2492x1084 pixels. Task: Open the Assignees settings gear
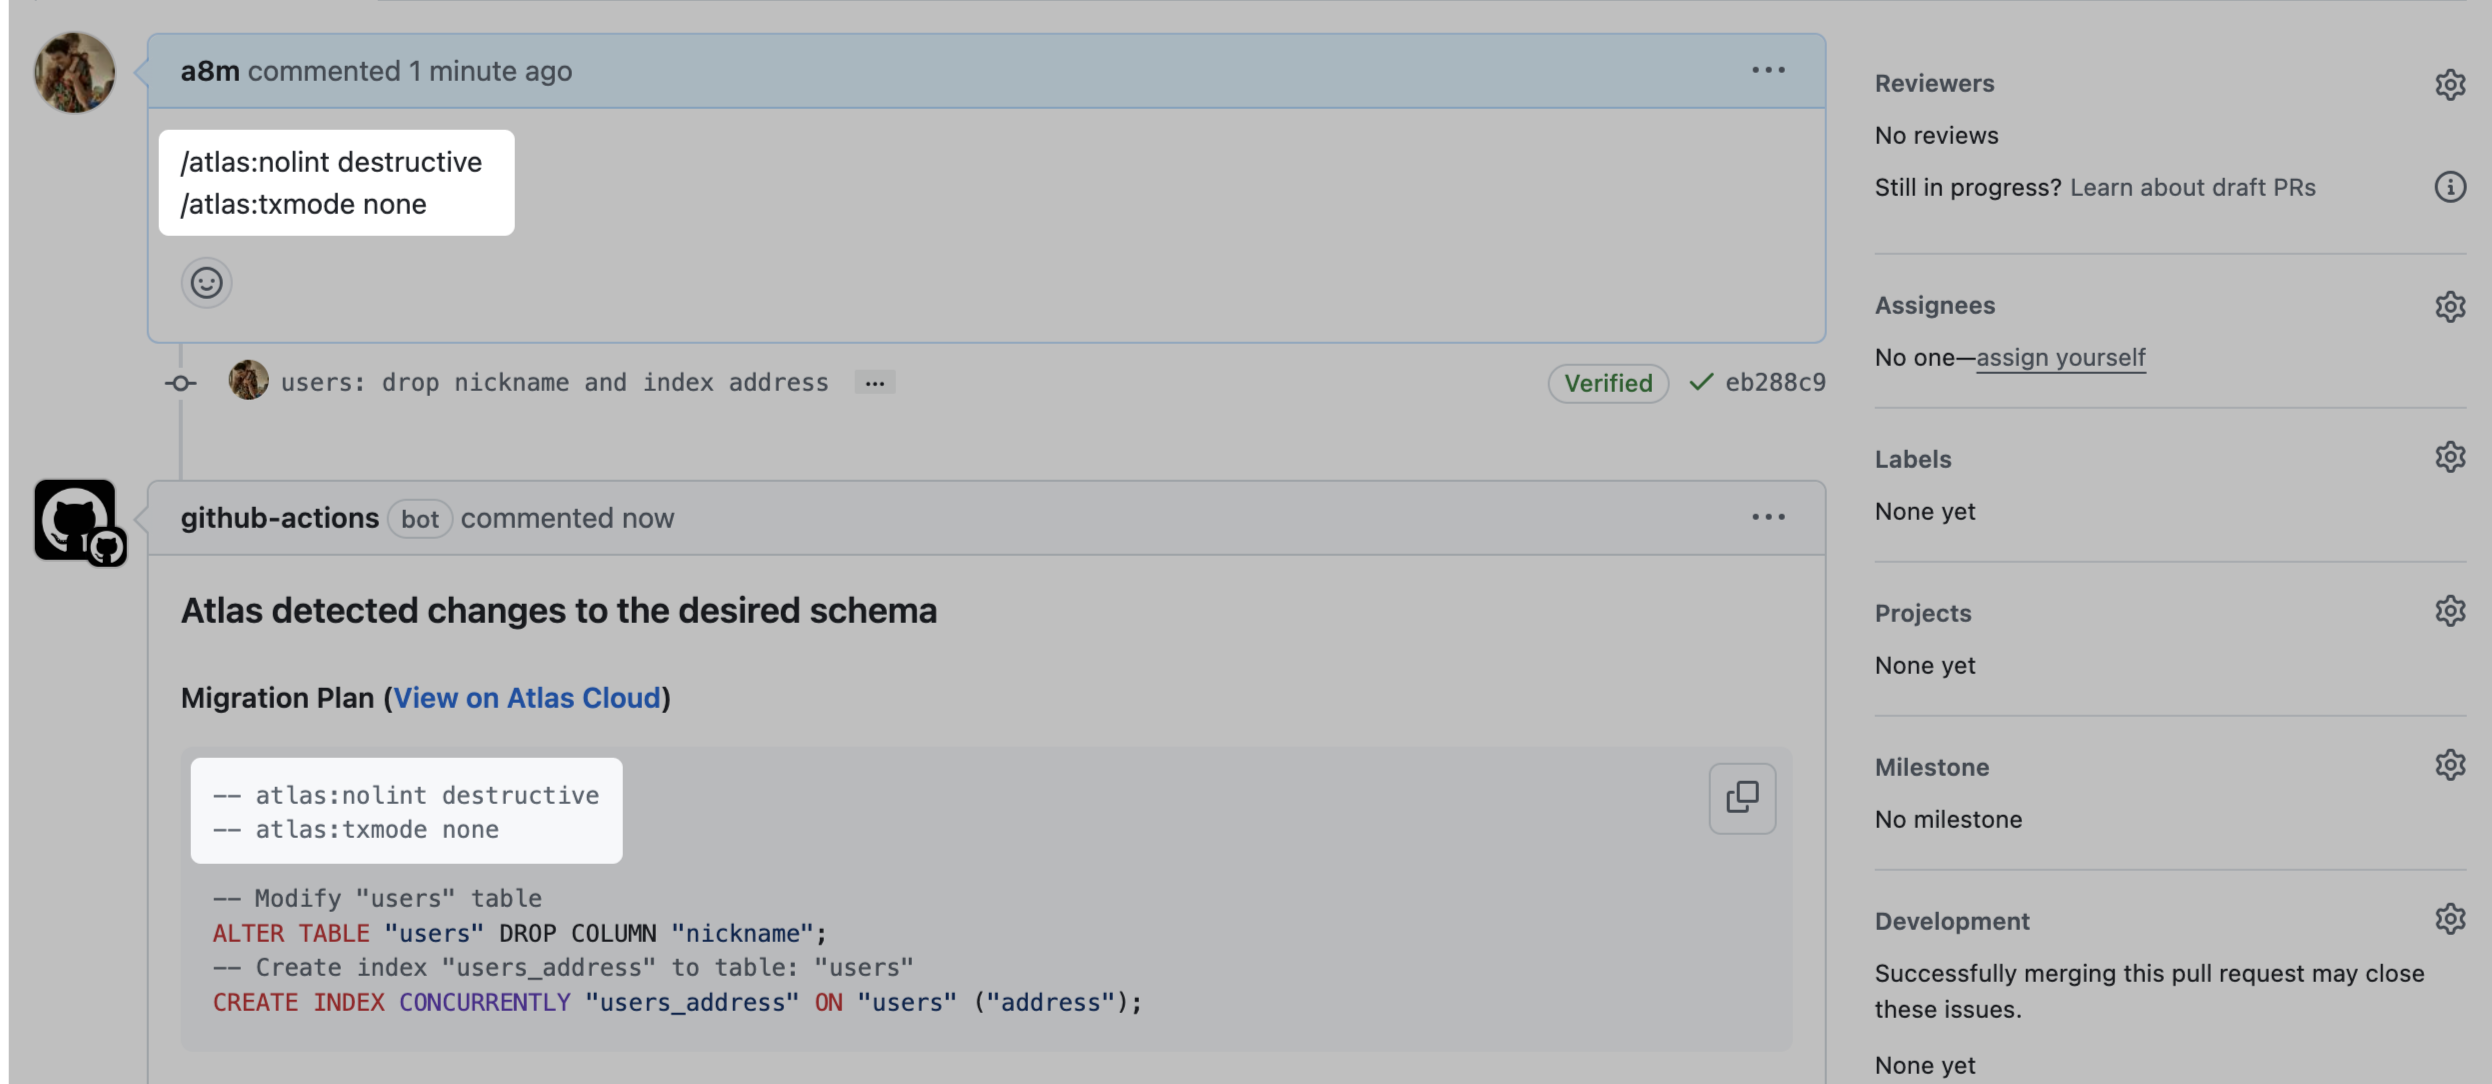(x=2451, y=306)
